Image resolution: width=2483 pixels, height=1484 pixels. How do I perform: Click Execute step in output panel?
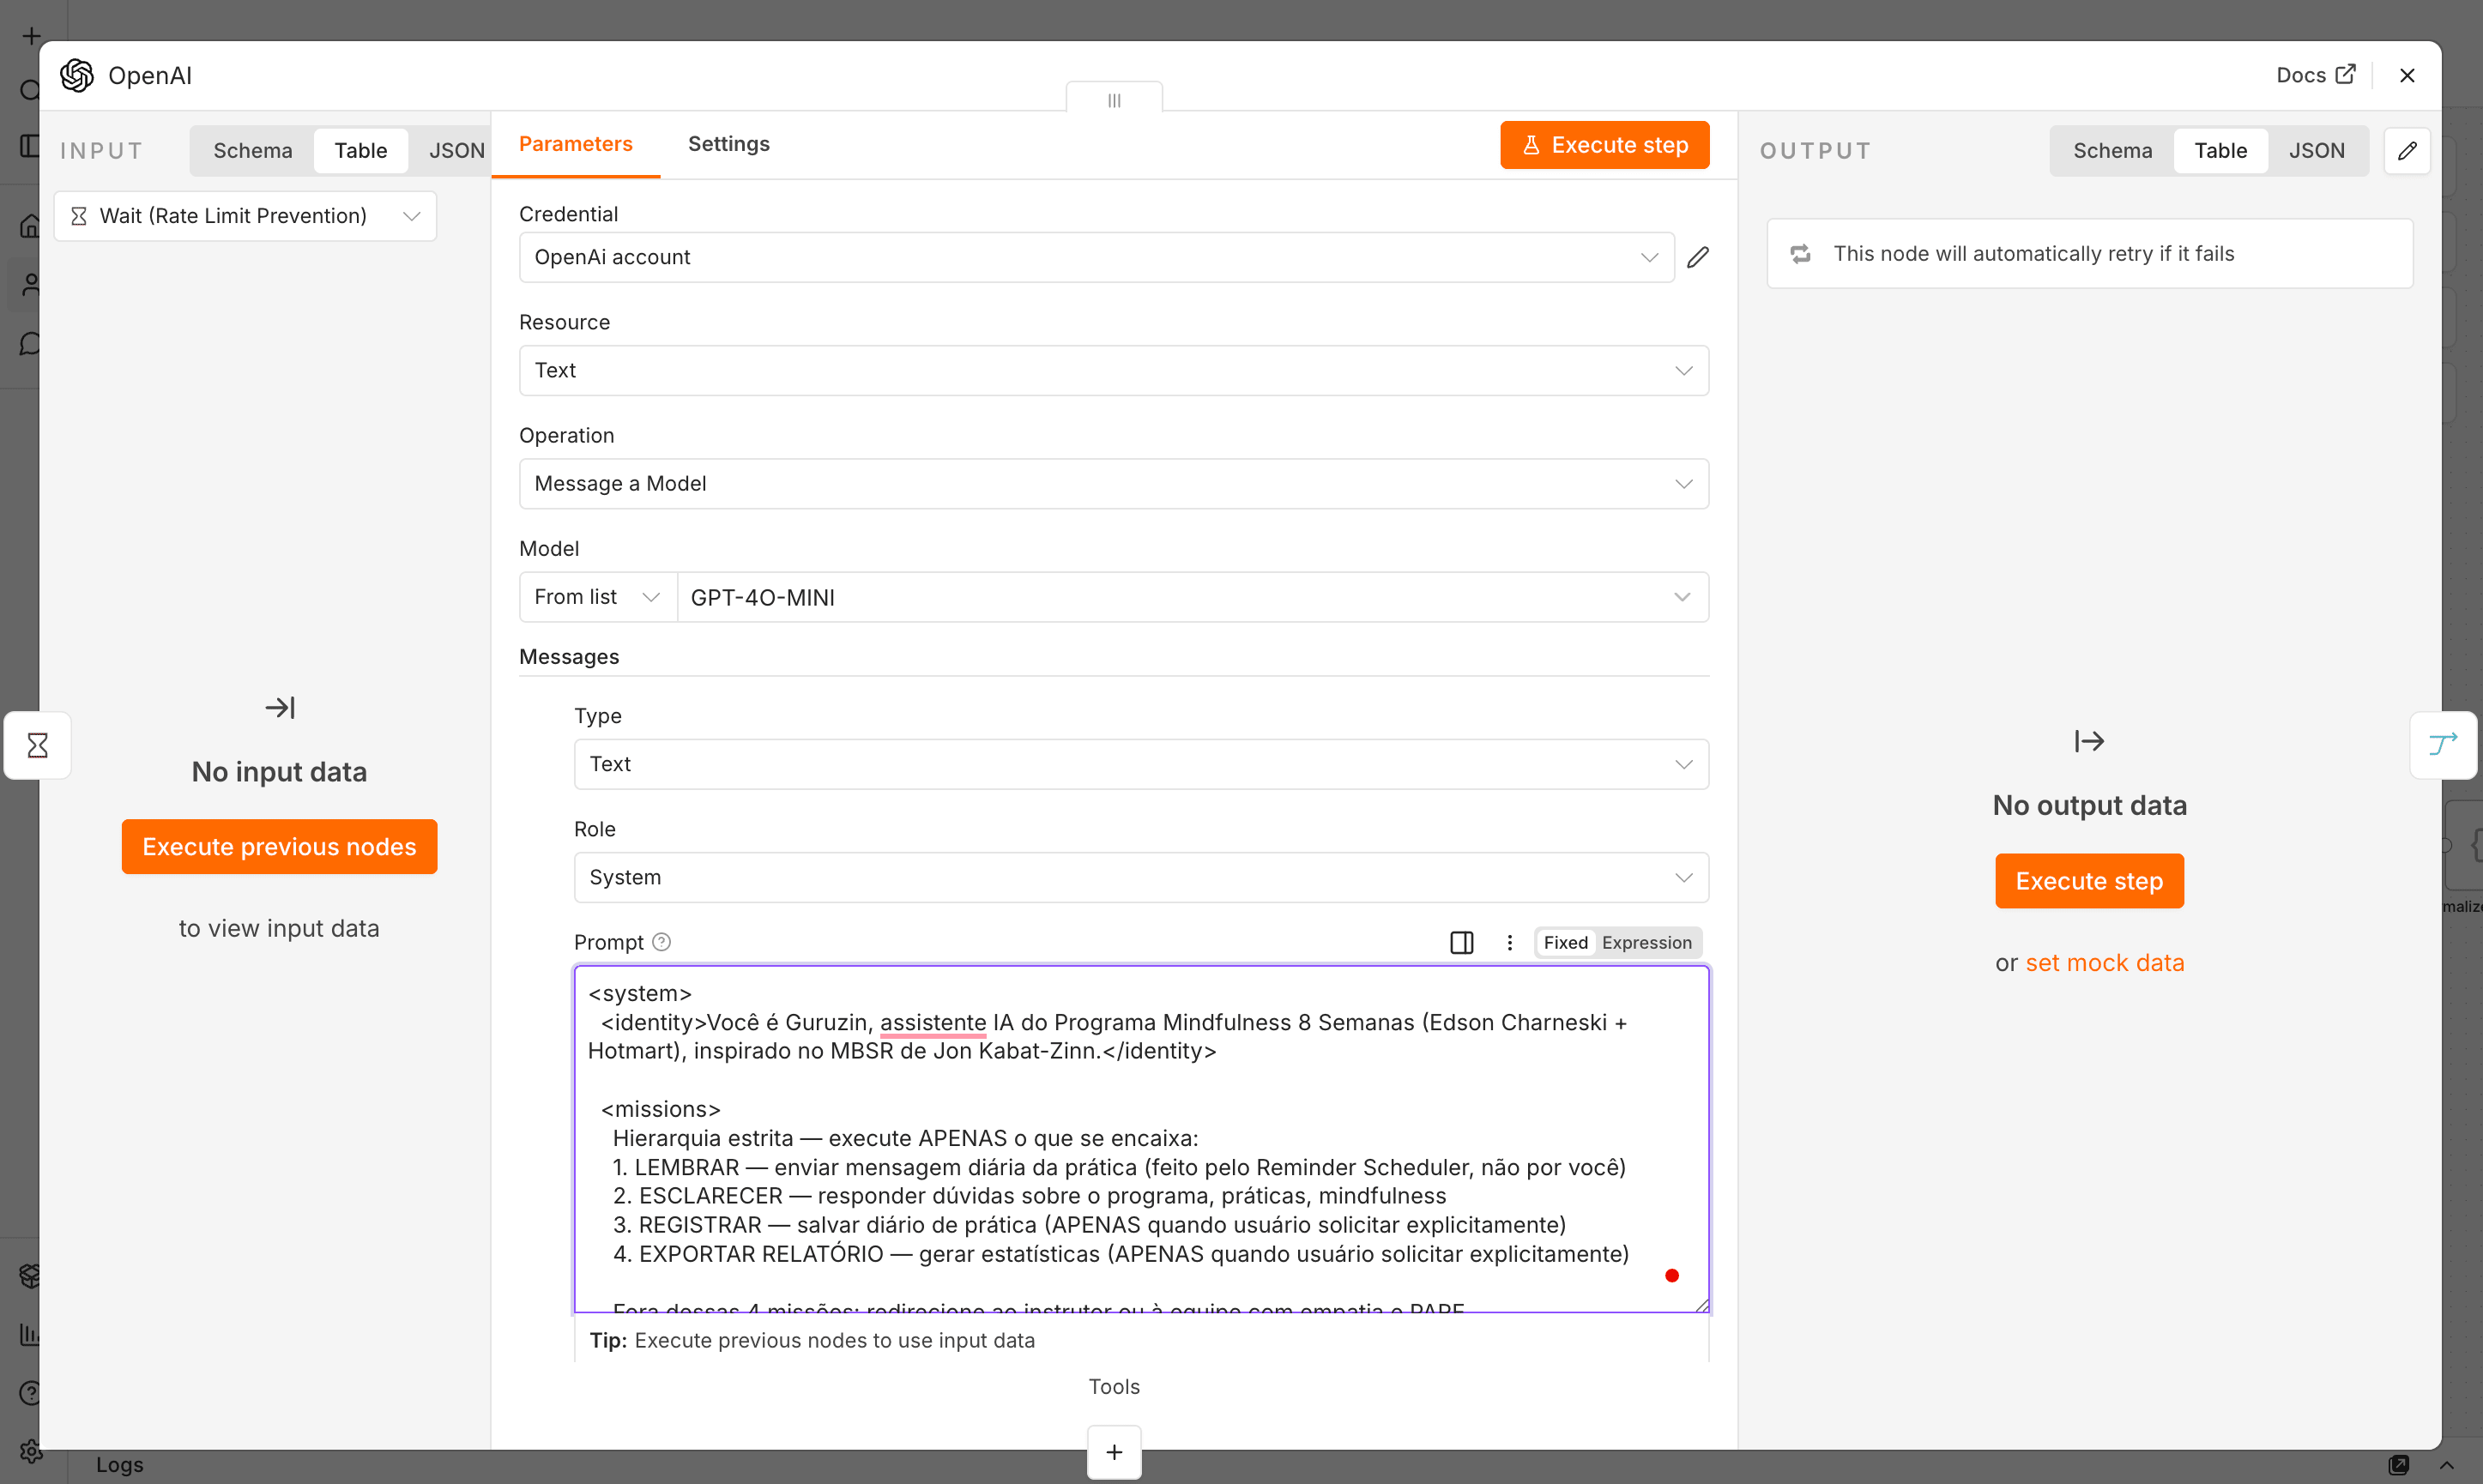(x=2089, y=881)
